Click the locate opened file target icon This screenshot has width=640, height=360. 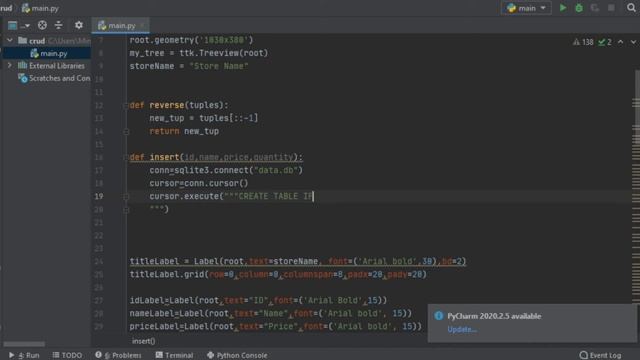click(x=42, y=25)
